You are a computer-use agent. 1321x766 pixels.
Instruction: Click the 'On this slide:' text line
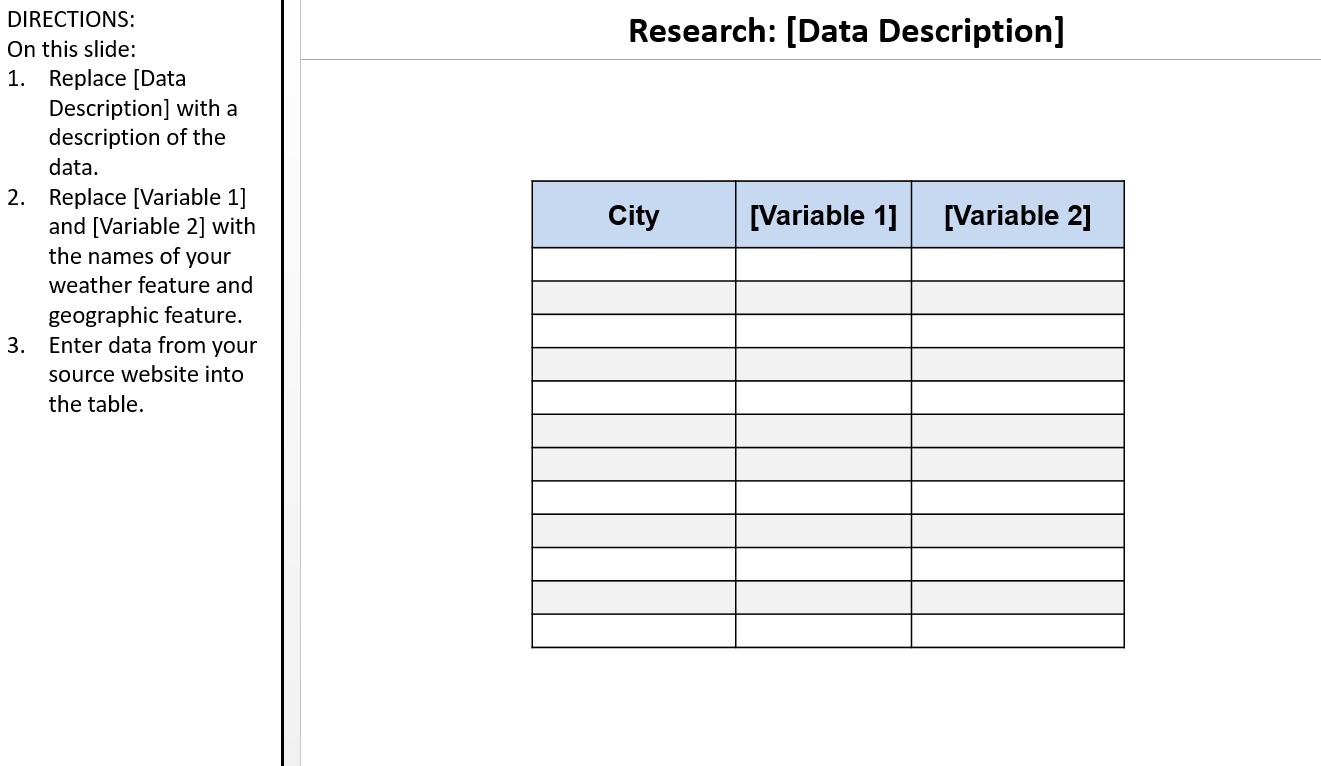(72, 49)
